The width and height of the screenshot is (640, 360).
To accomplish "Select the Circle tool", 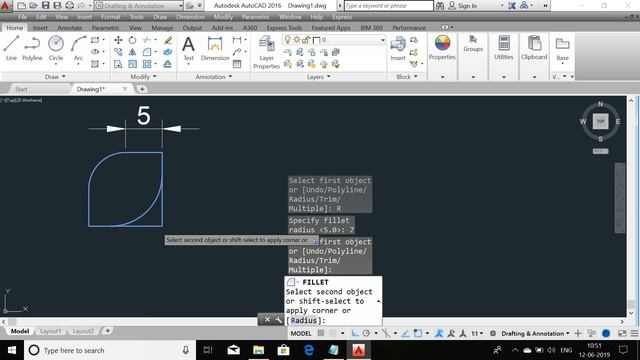I will click(56, 48).
